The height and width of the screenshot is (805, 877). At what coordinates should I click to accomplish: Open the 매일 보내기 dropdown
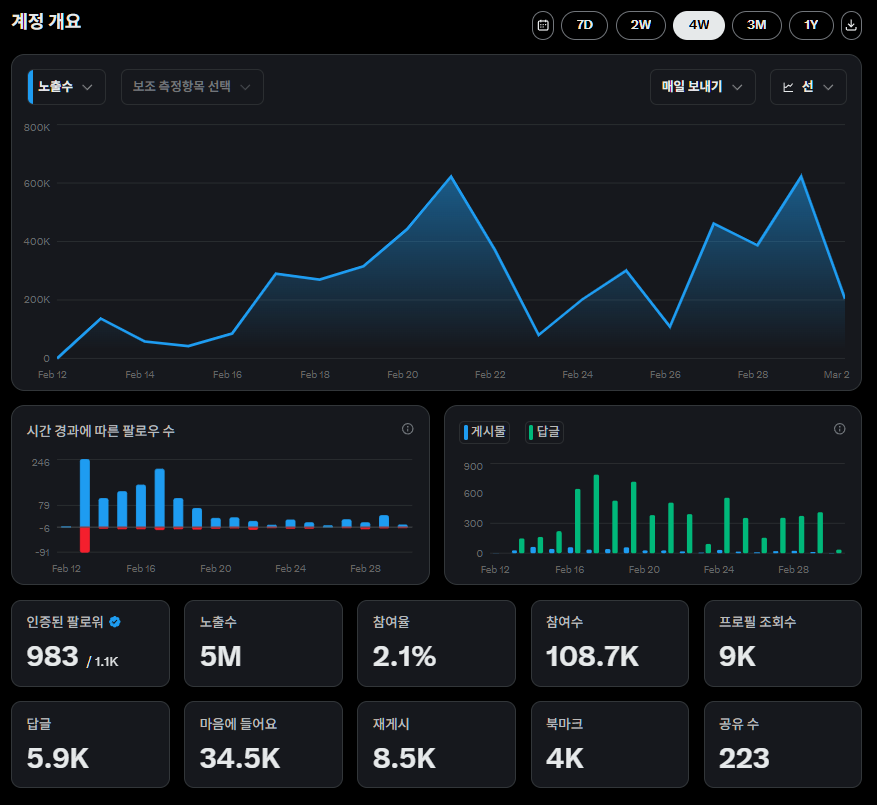[x=702, y=87]
